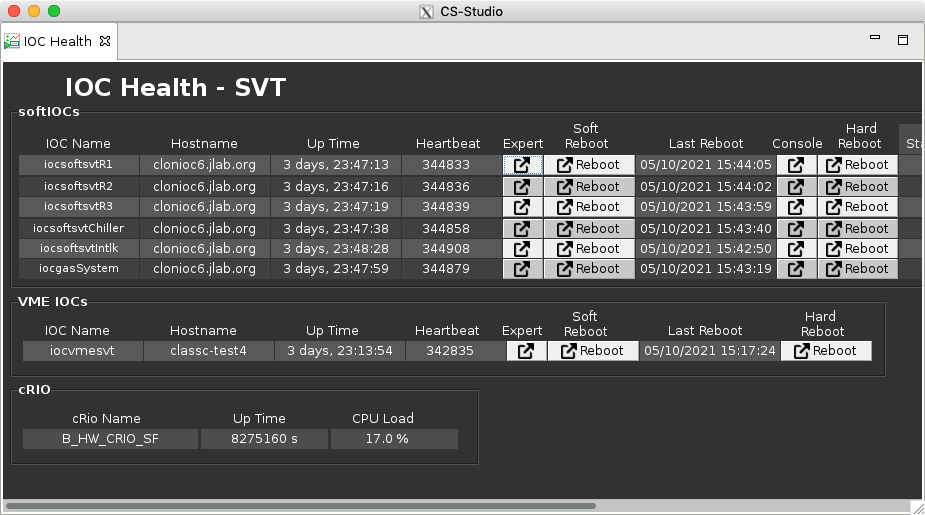
Task: Minimize the editor view panel
Action: (x=875, y=39)
